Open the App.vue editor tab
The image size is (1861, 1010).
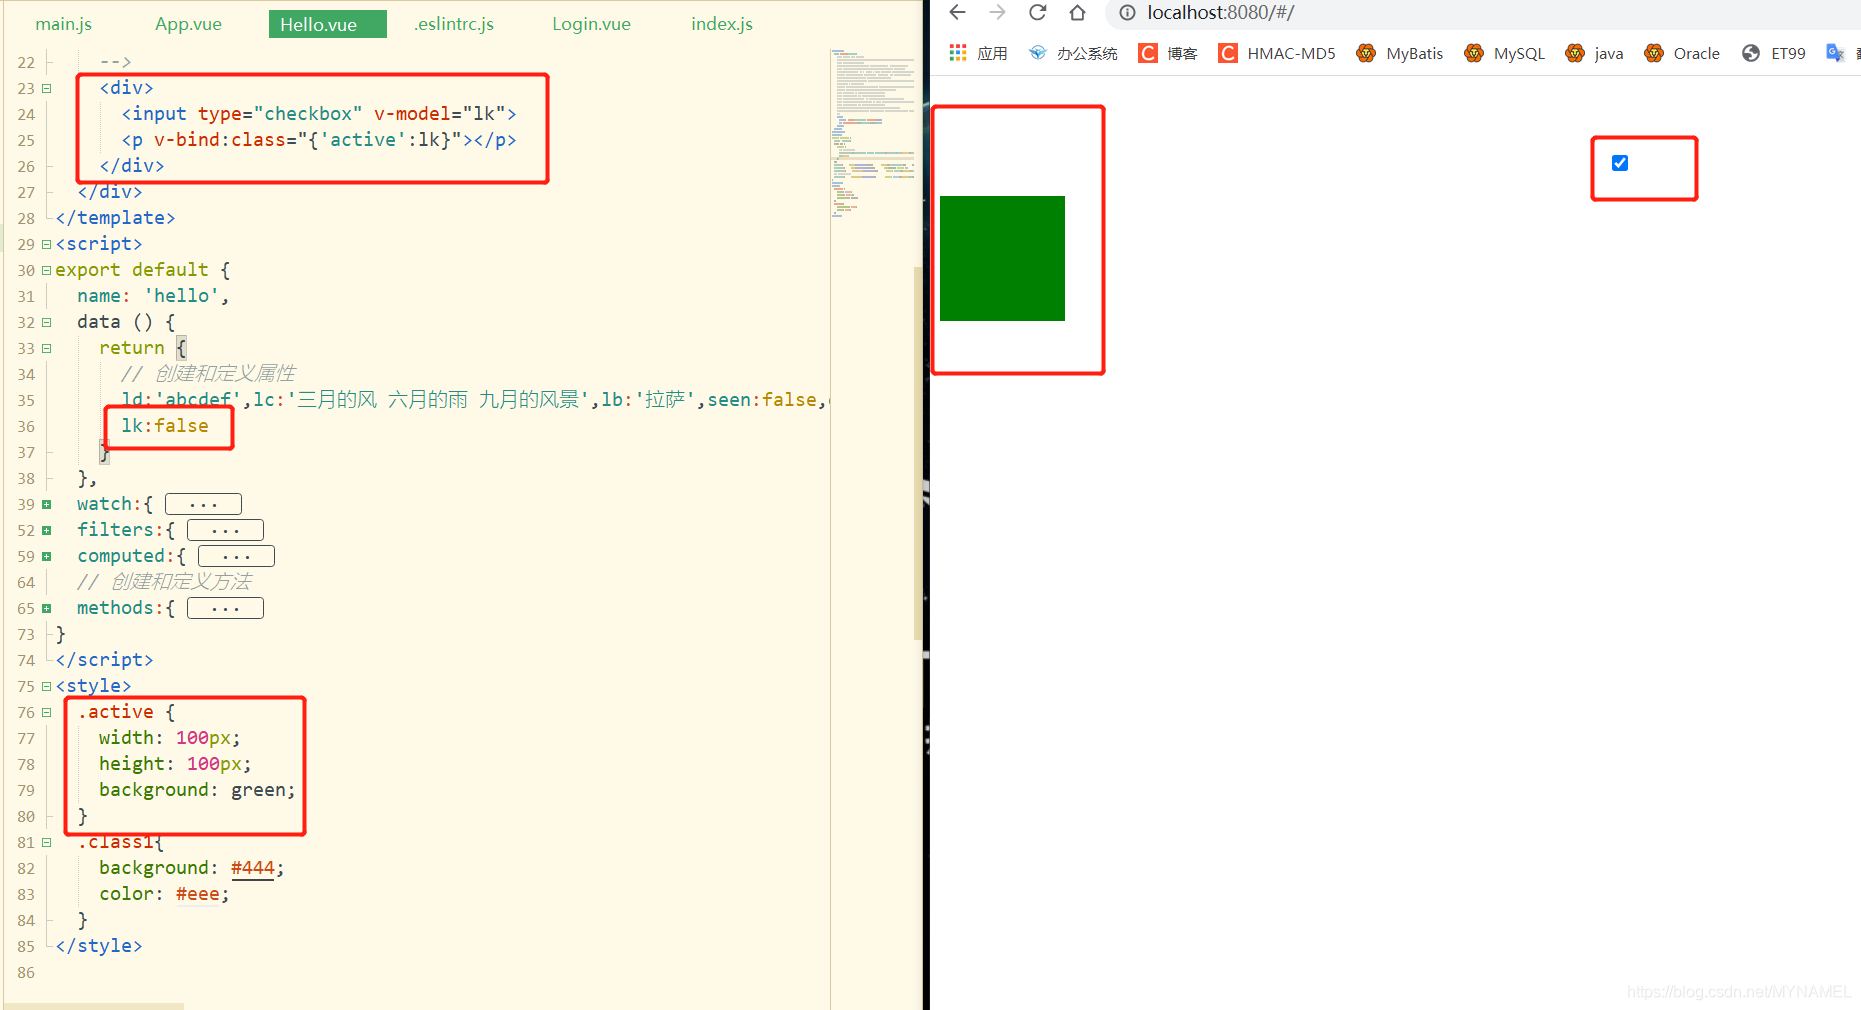[x=188, y=24]
